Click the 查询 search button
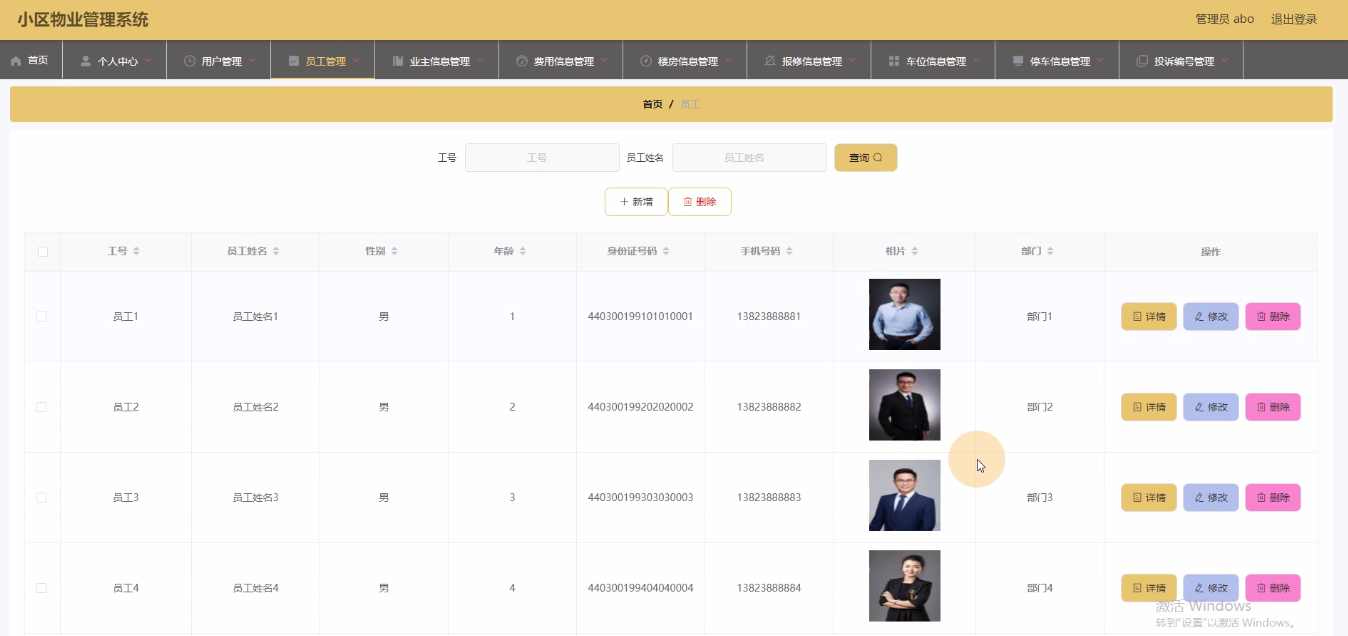 click(865, 158)
